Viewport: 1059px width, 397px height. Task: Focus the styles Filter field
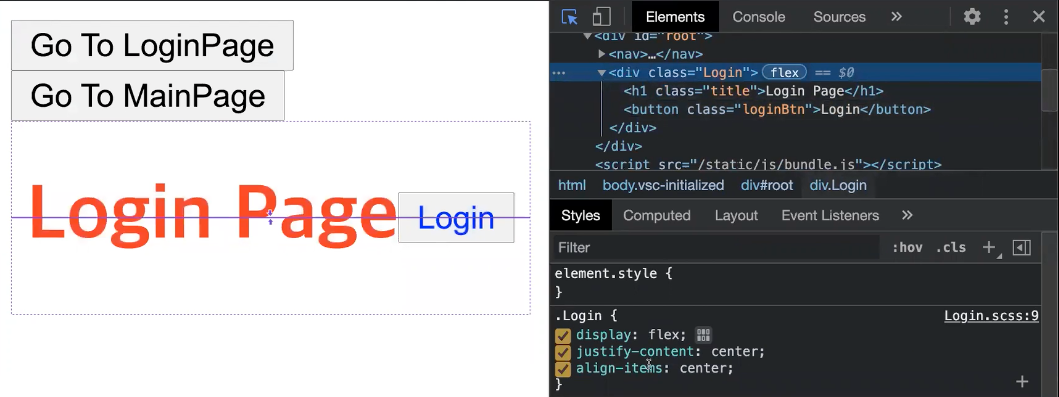716,248
